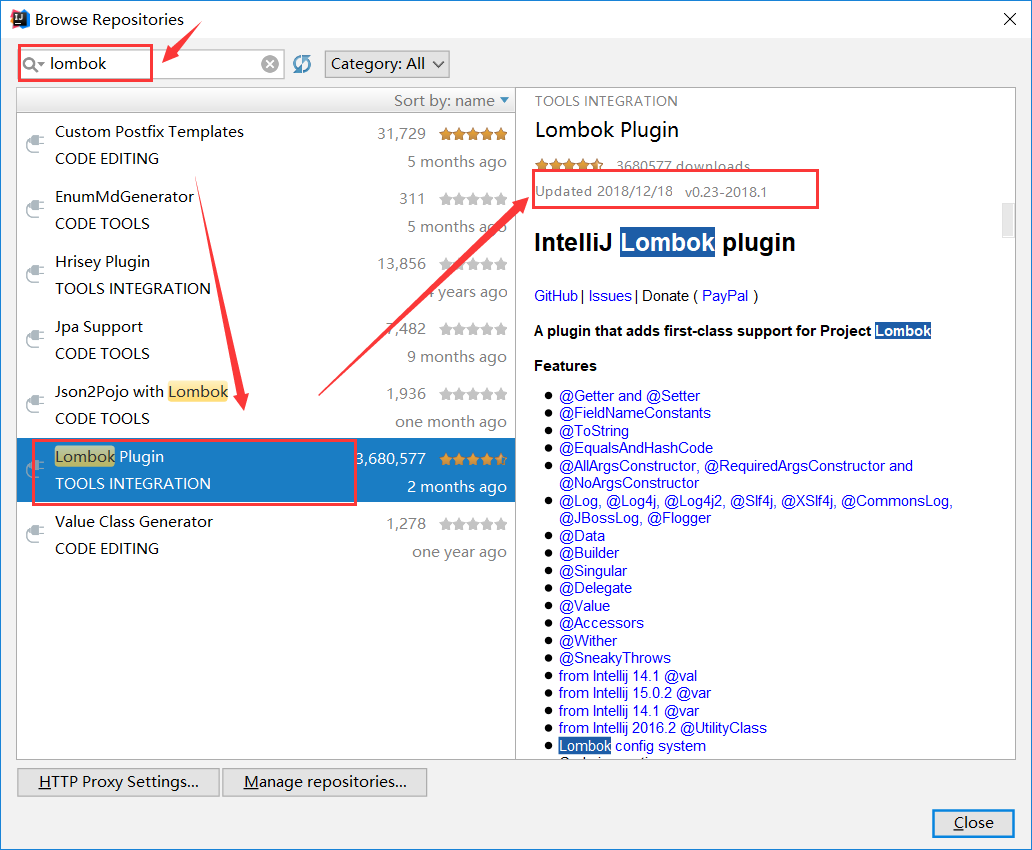The image size is (1032, 850).
Task: Open the @Delegate link
Action: tap(595, 588)
